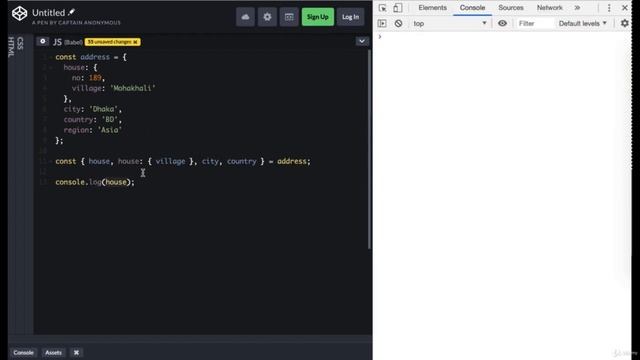This screenshot has height=360, width=640.
Task: Open the Default levels dropdown
Action: pos(582,24)
